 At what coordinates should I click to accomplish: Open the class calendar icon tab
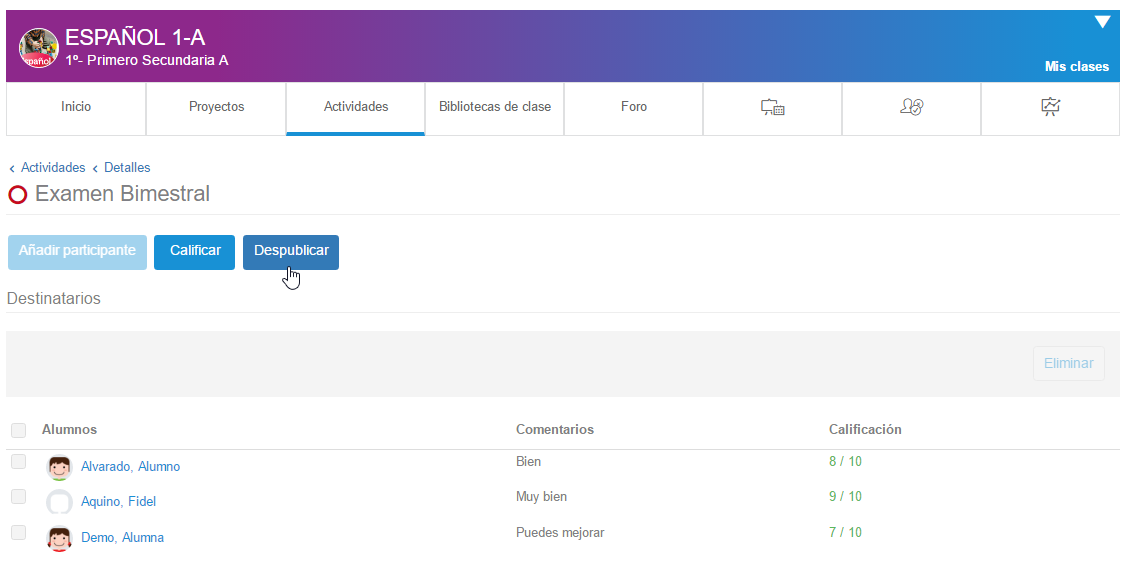(x=772, y=107)
